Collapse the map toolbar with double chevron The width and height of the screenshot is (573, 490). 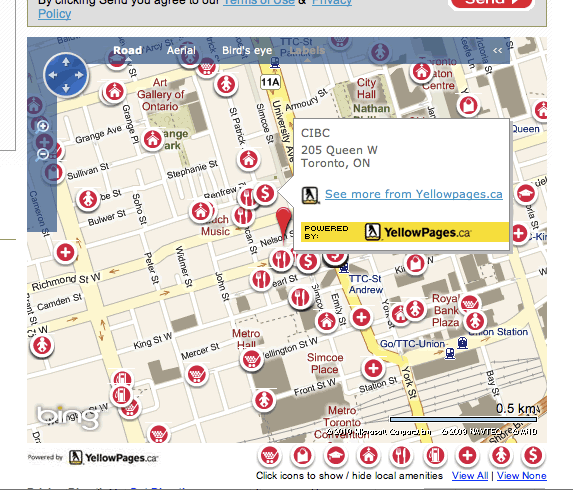point(497,50)
